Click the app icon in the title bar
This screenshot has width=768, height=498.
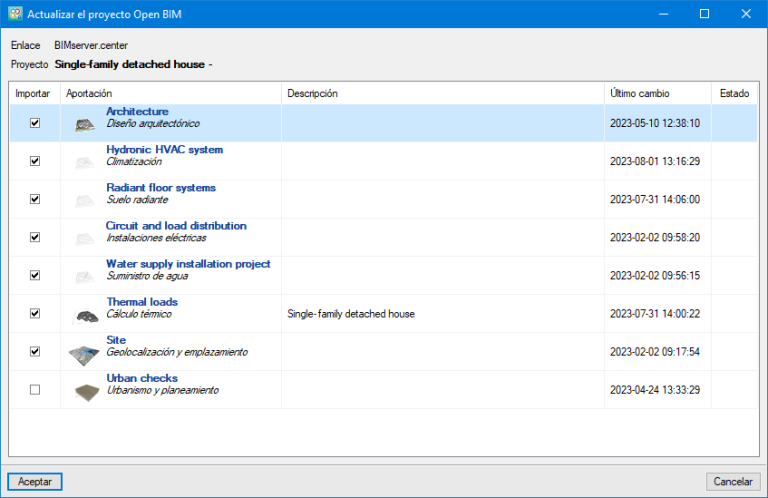coord(15,14)
